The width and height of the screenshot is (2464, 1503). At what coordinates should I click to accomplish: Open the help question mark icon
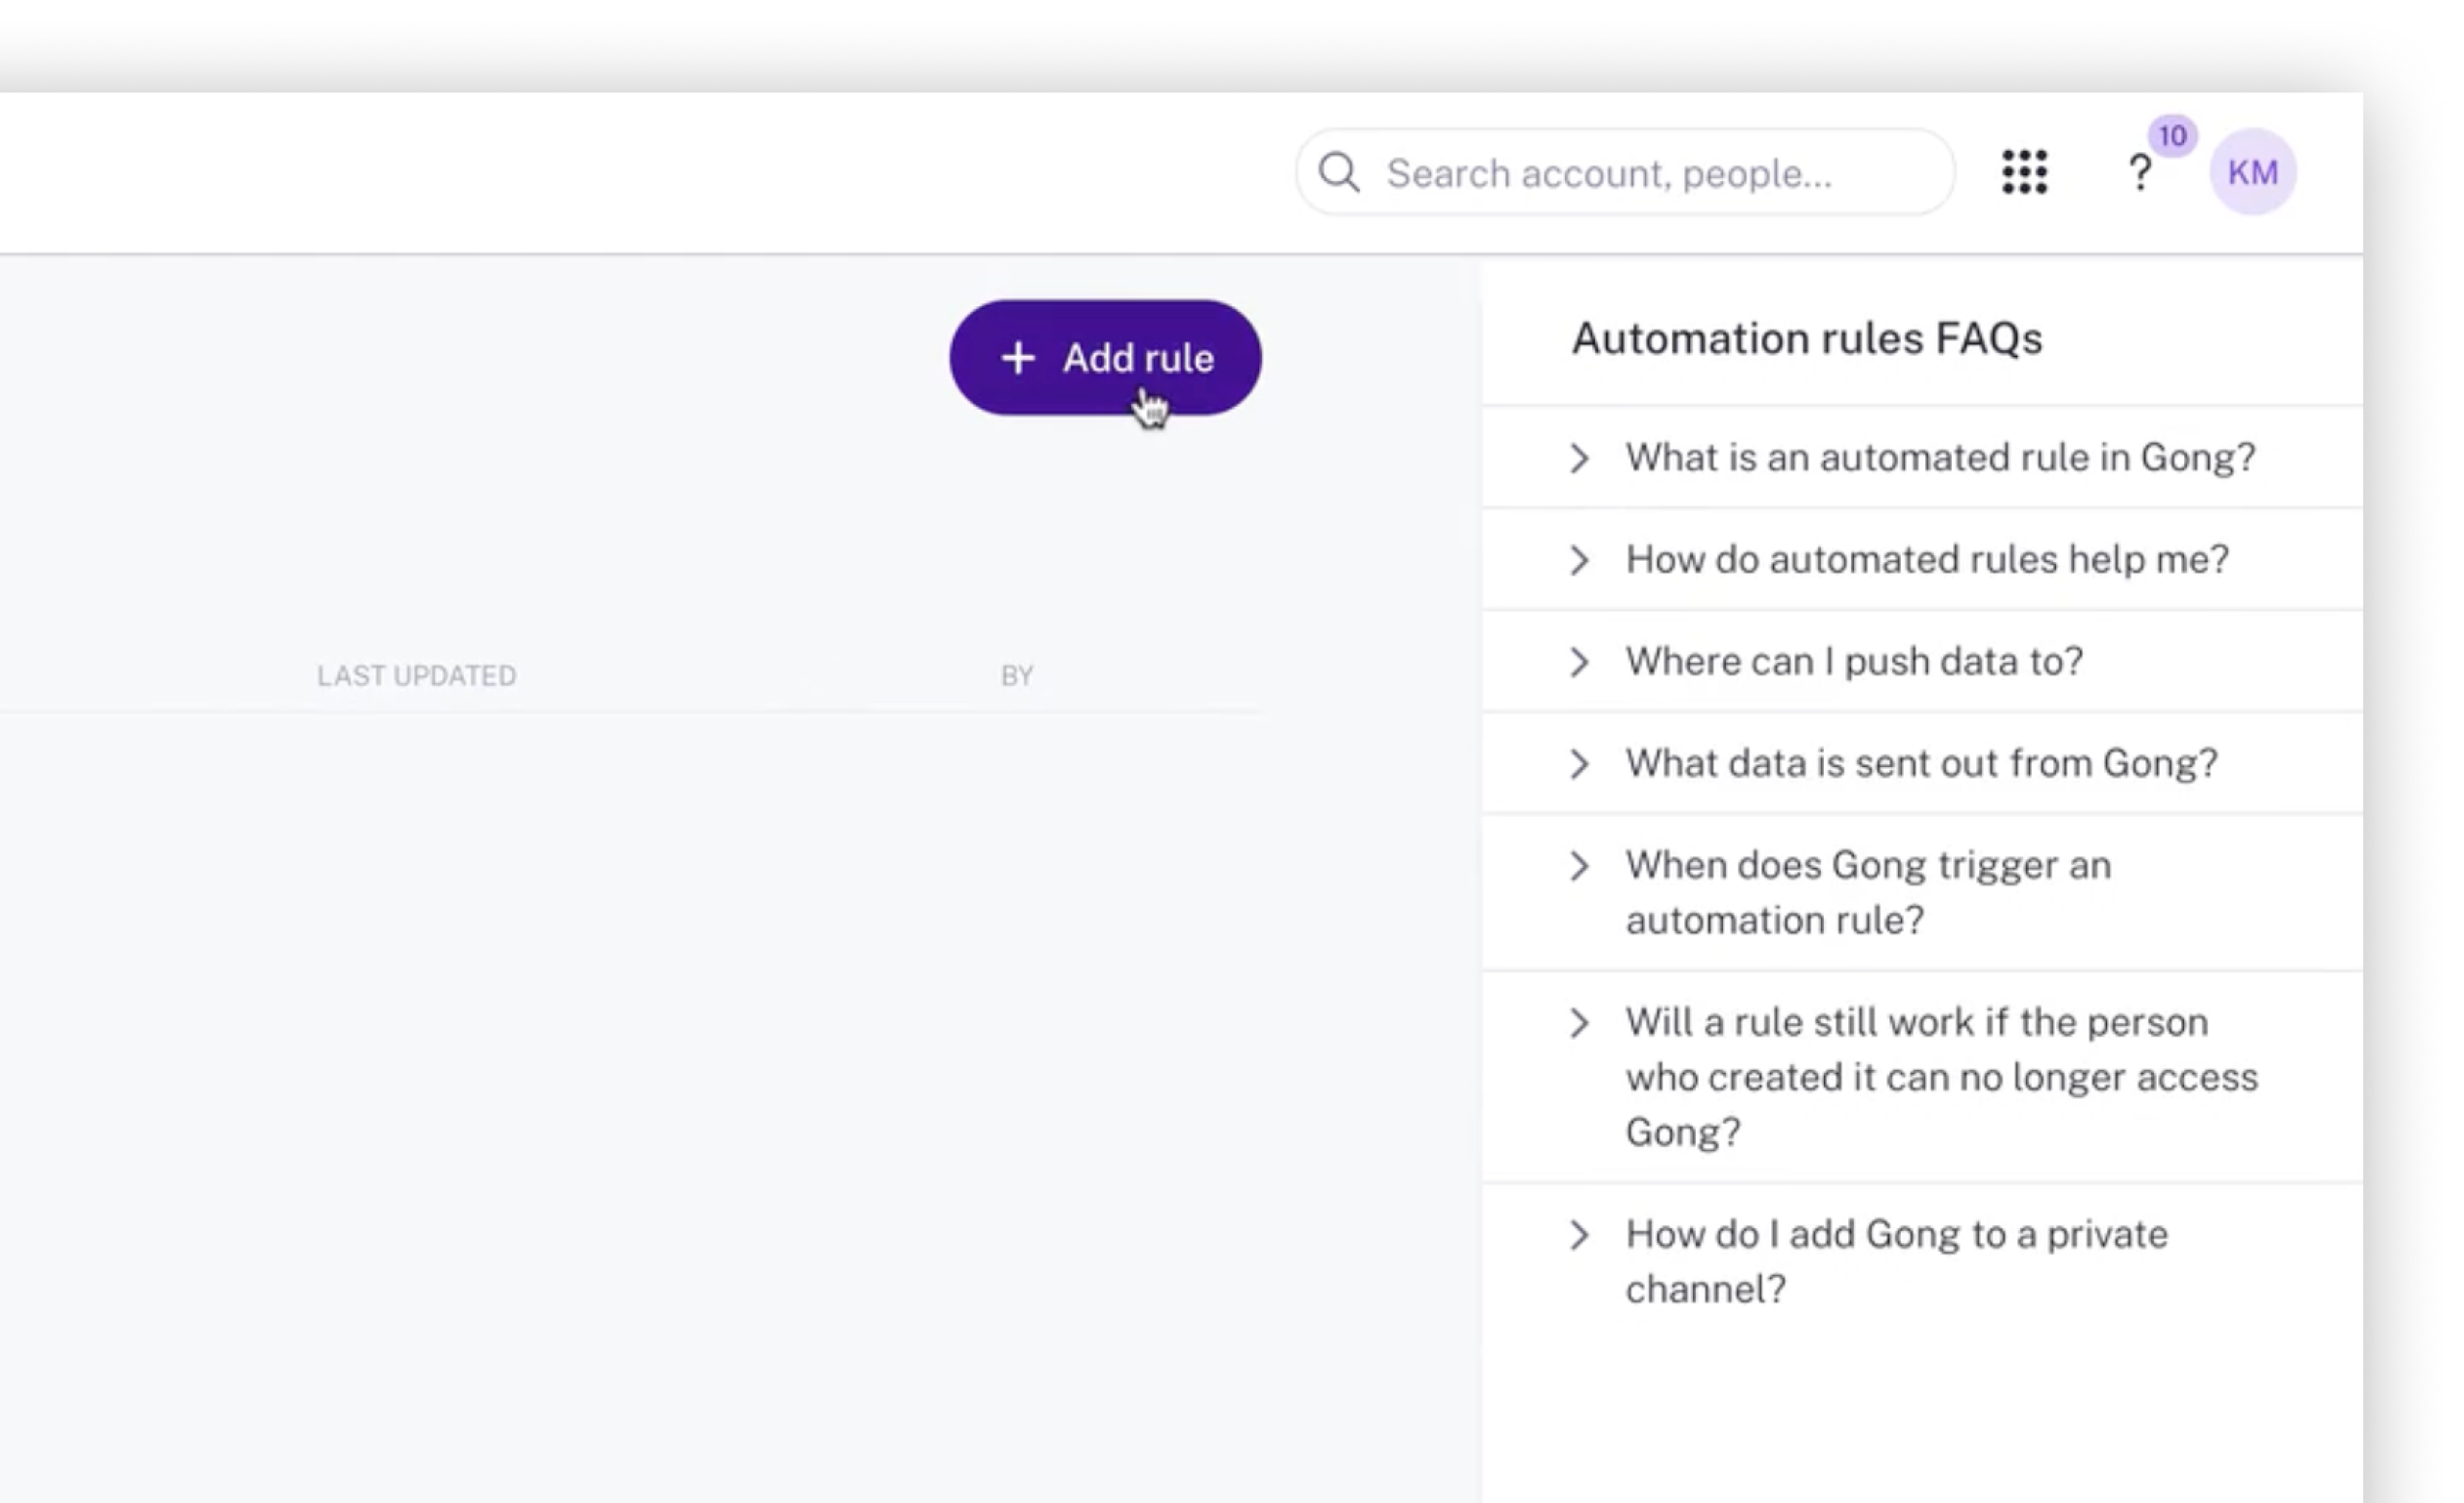pyautogui.click(x=2139, y=173)
